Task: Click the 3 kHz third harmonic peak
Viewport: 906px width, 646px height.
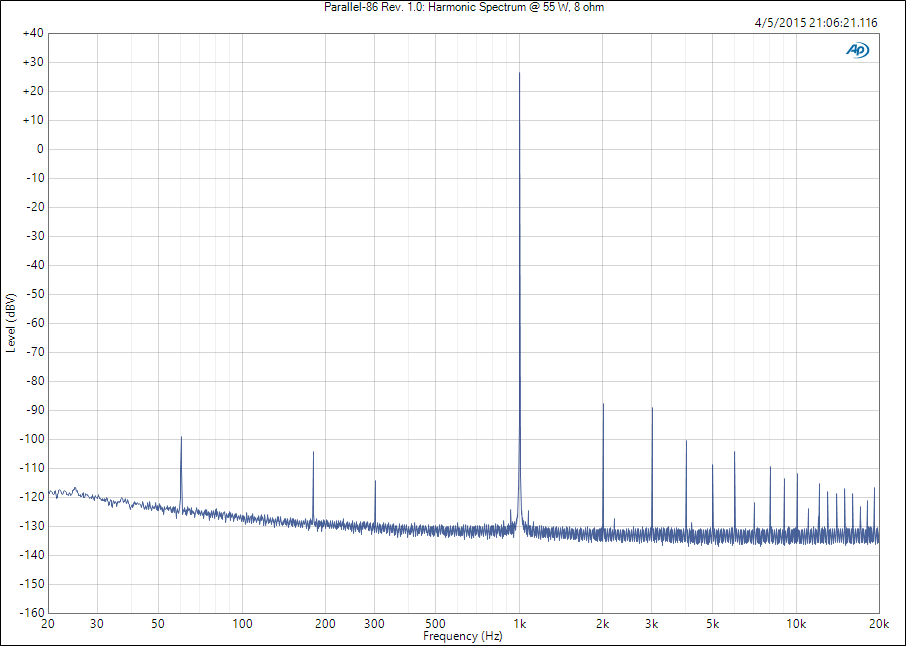Action: tap(652, 409)
